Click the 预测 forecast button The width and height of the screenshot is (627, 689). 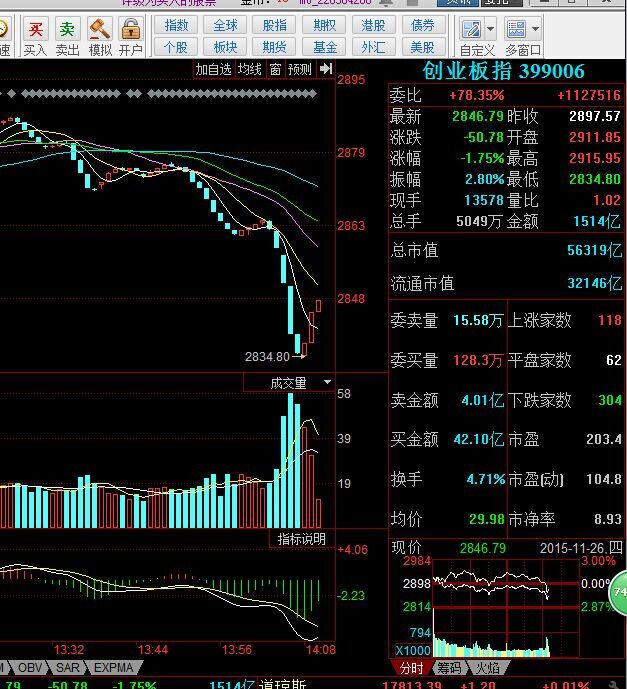coord(300,69)
